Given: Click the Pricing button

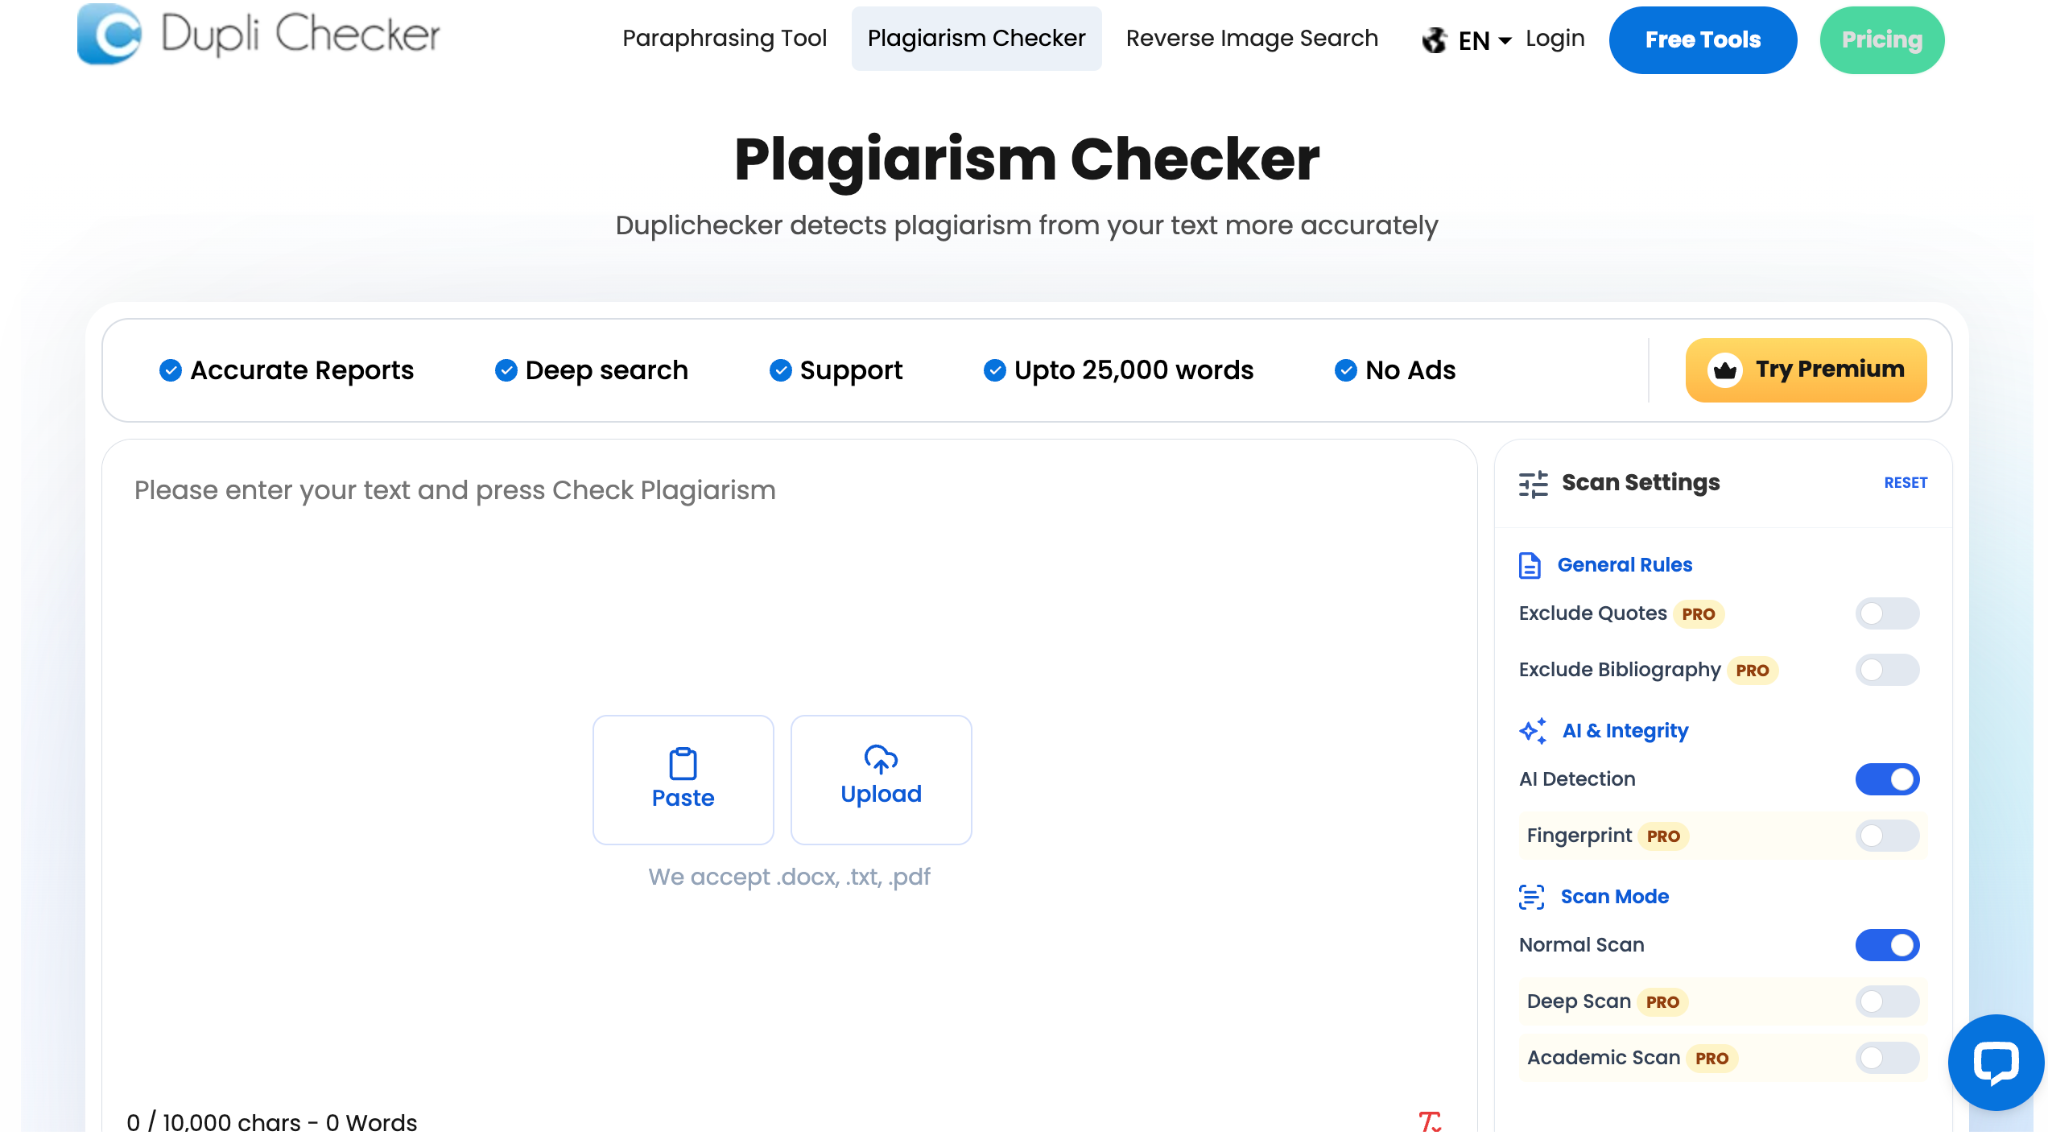Looking at the screenshot, I should click(x=1882, y=40).
